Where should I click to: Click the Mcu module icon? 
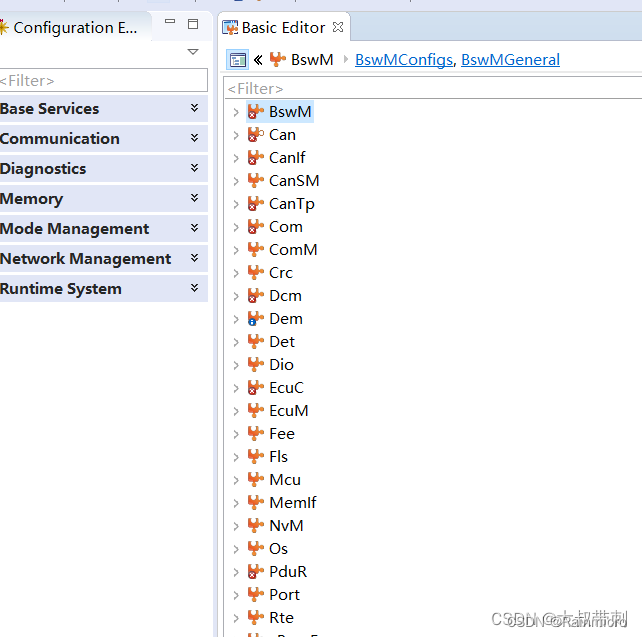256,479
